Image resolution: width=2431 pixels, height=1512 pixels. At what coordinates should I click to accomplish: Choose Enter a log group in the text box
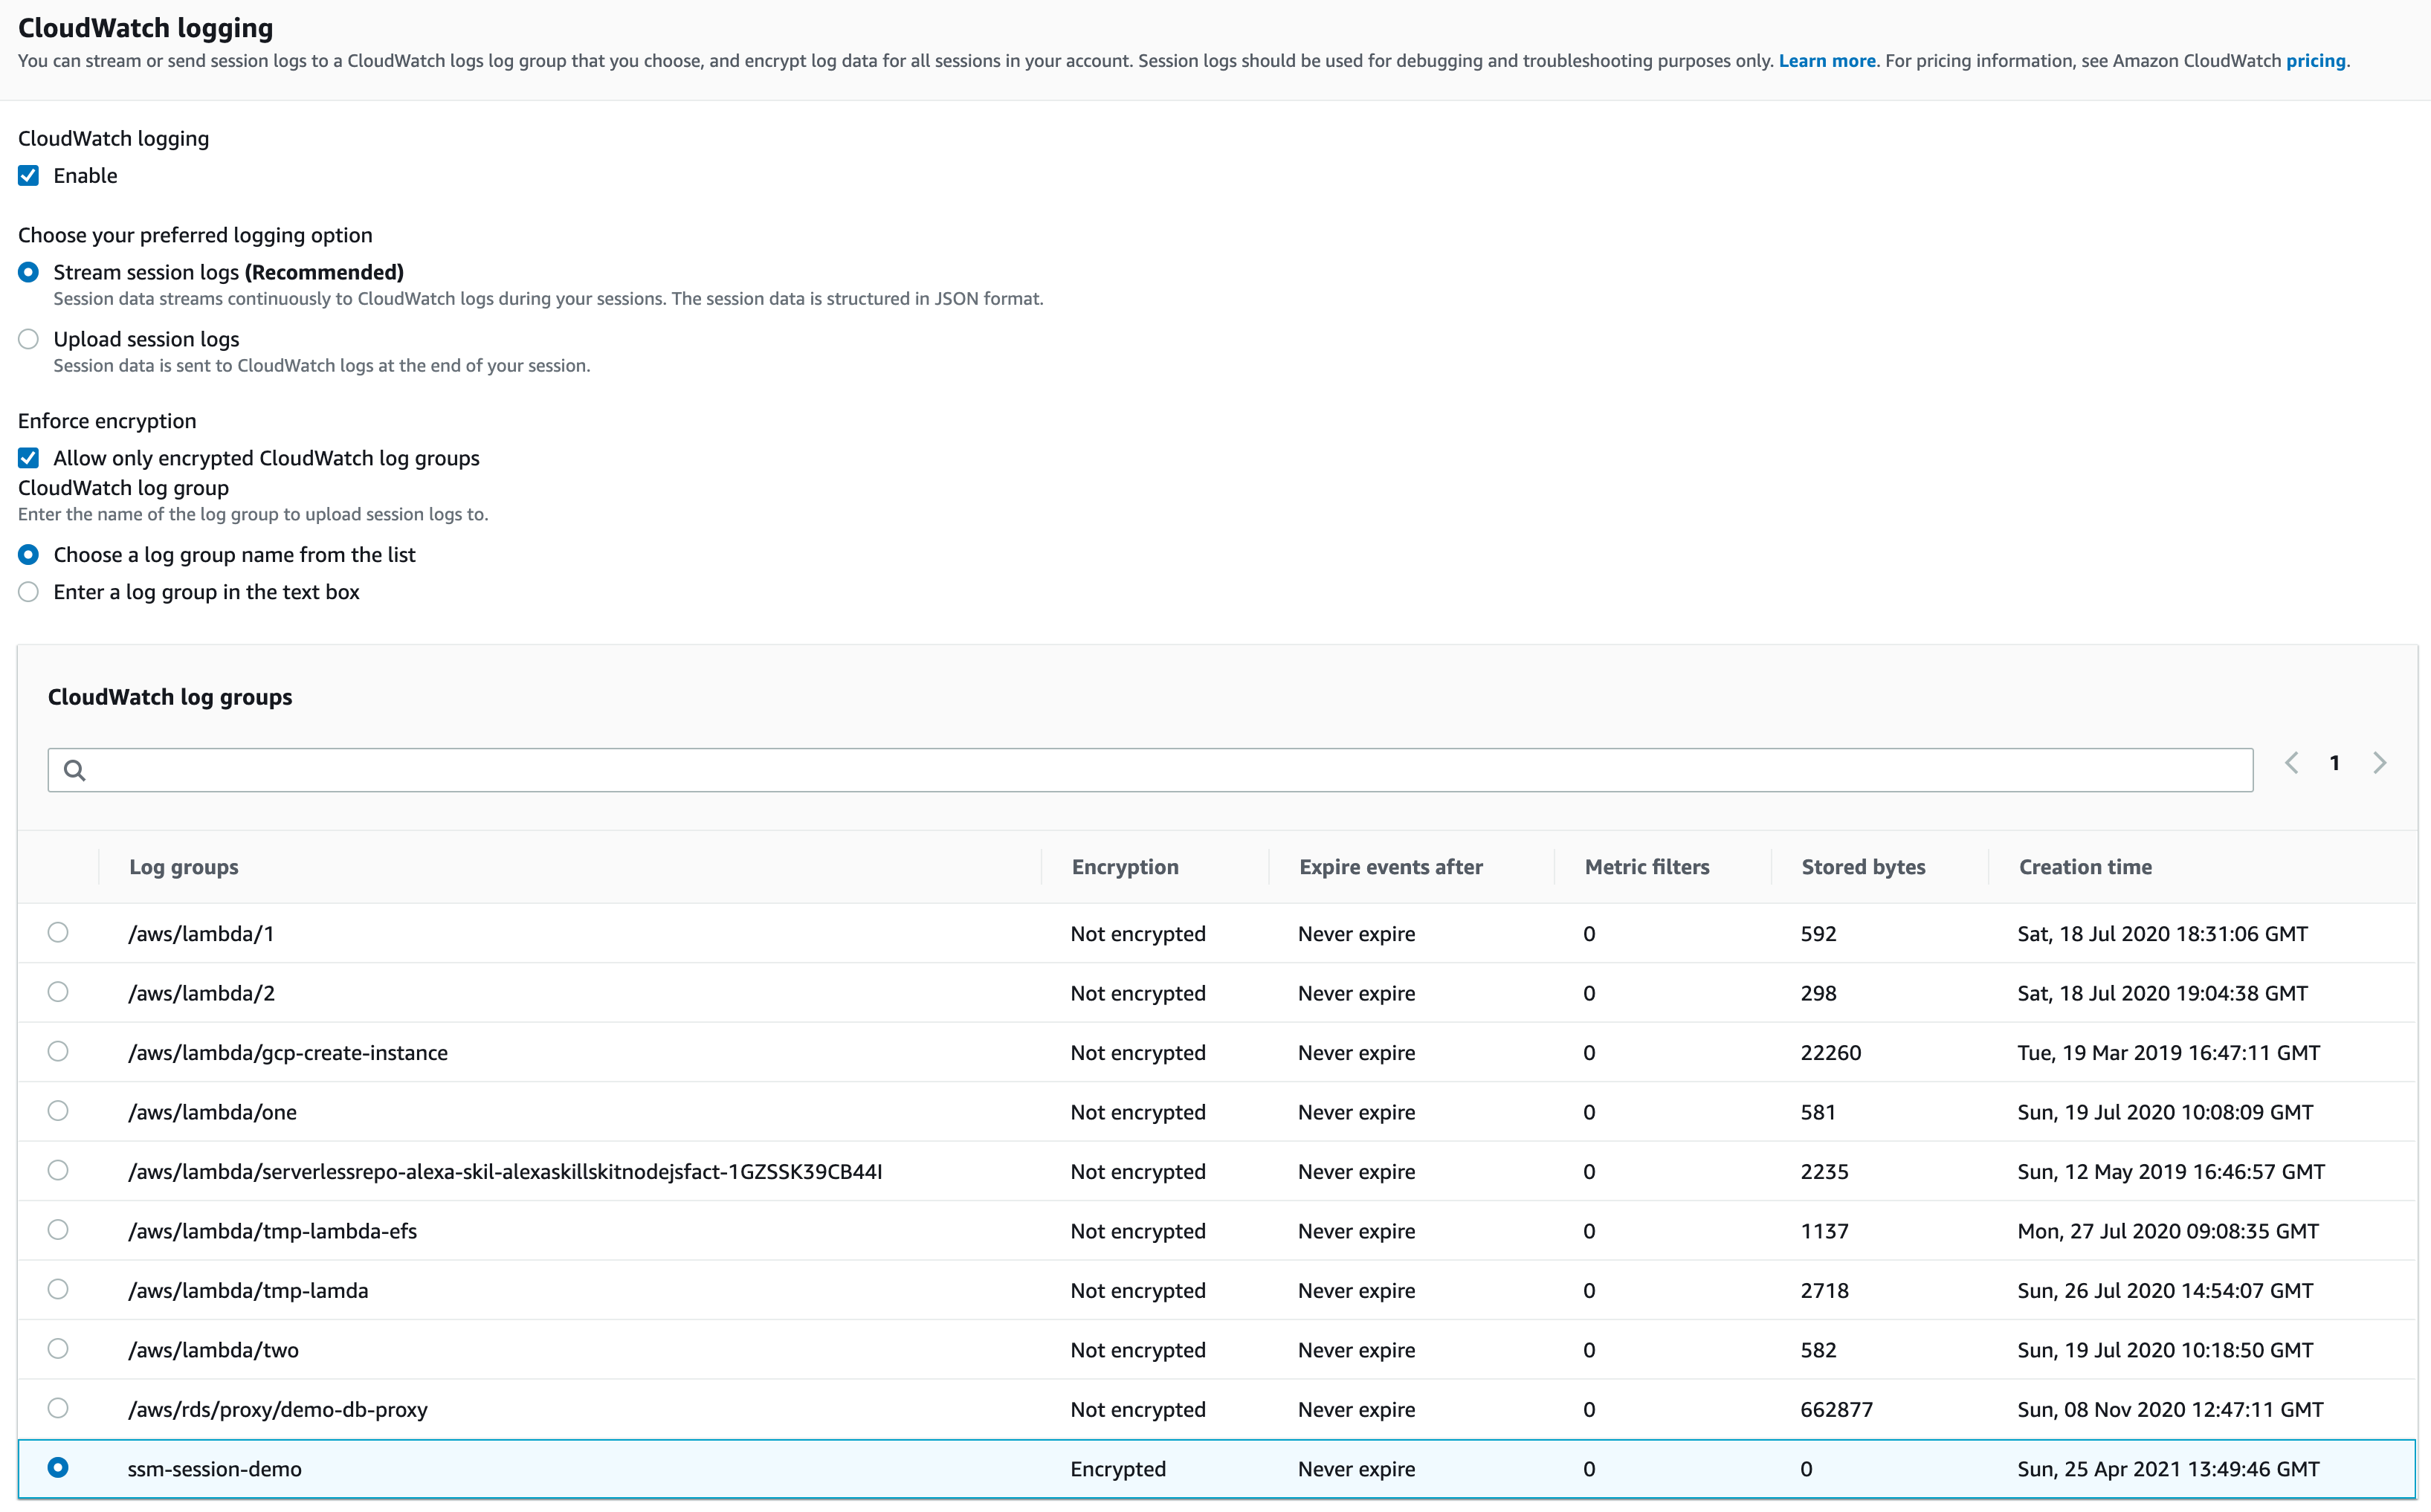tap(28, 592)
